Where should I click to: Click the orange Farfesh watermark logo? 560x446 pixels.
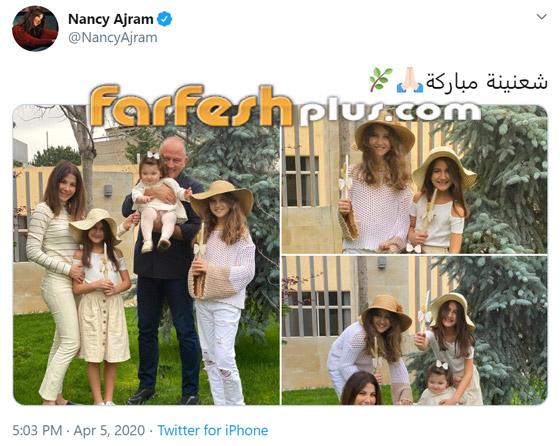pyautogui.click(x=191, y=106)
